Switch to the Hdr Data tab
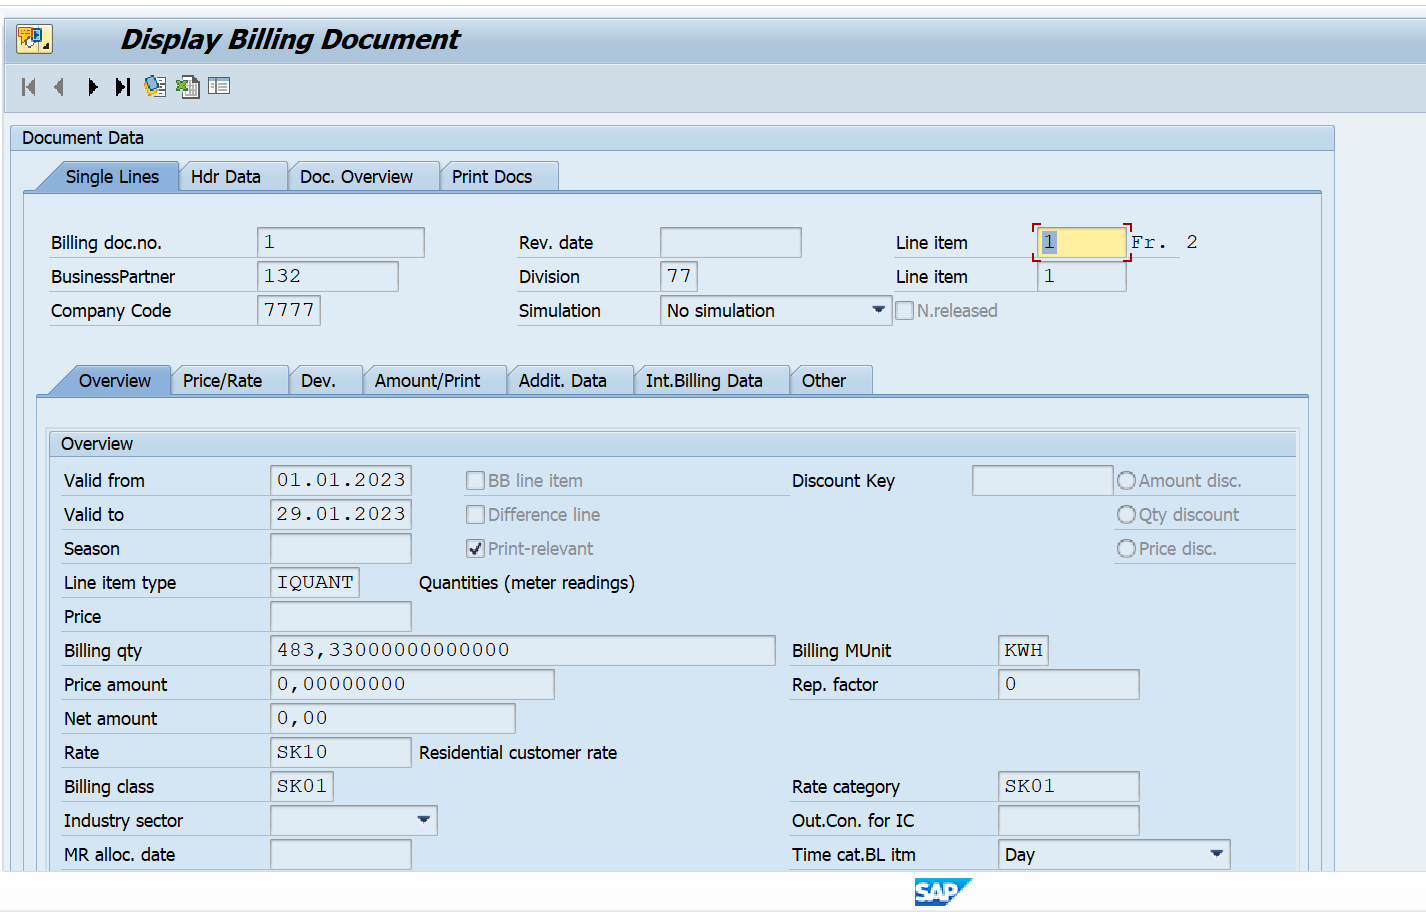 226,177
